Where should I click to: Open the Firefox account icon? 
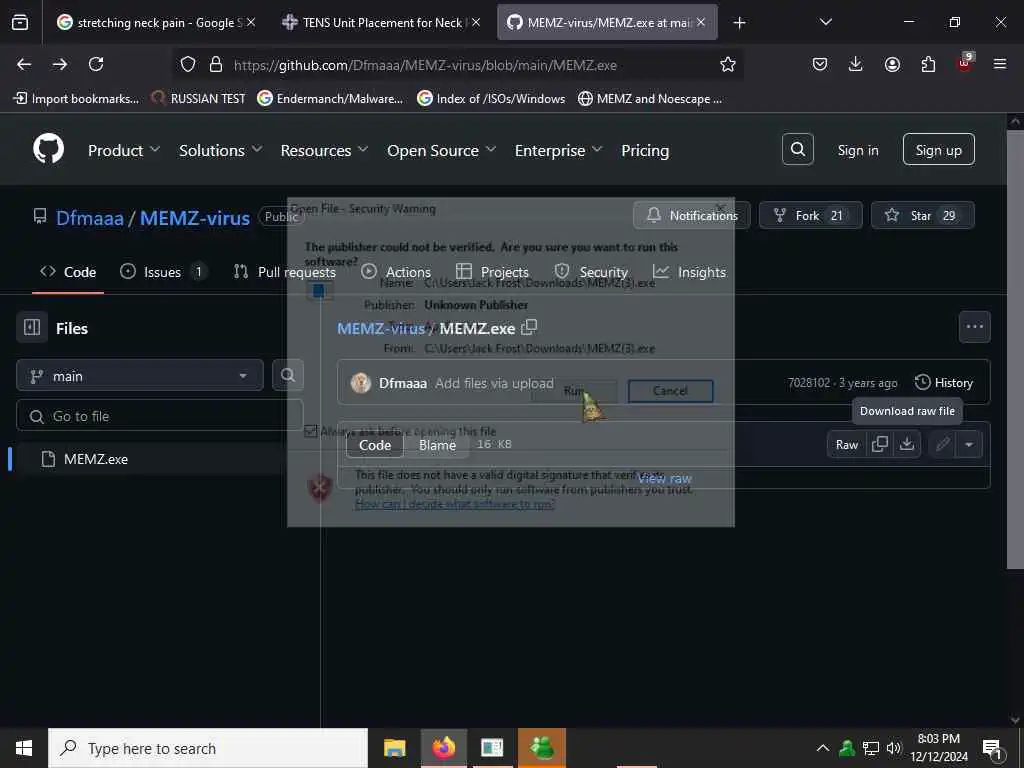pyautogui.click(x=892, y=64)
